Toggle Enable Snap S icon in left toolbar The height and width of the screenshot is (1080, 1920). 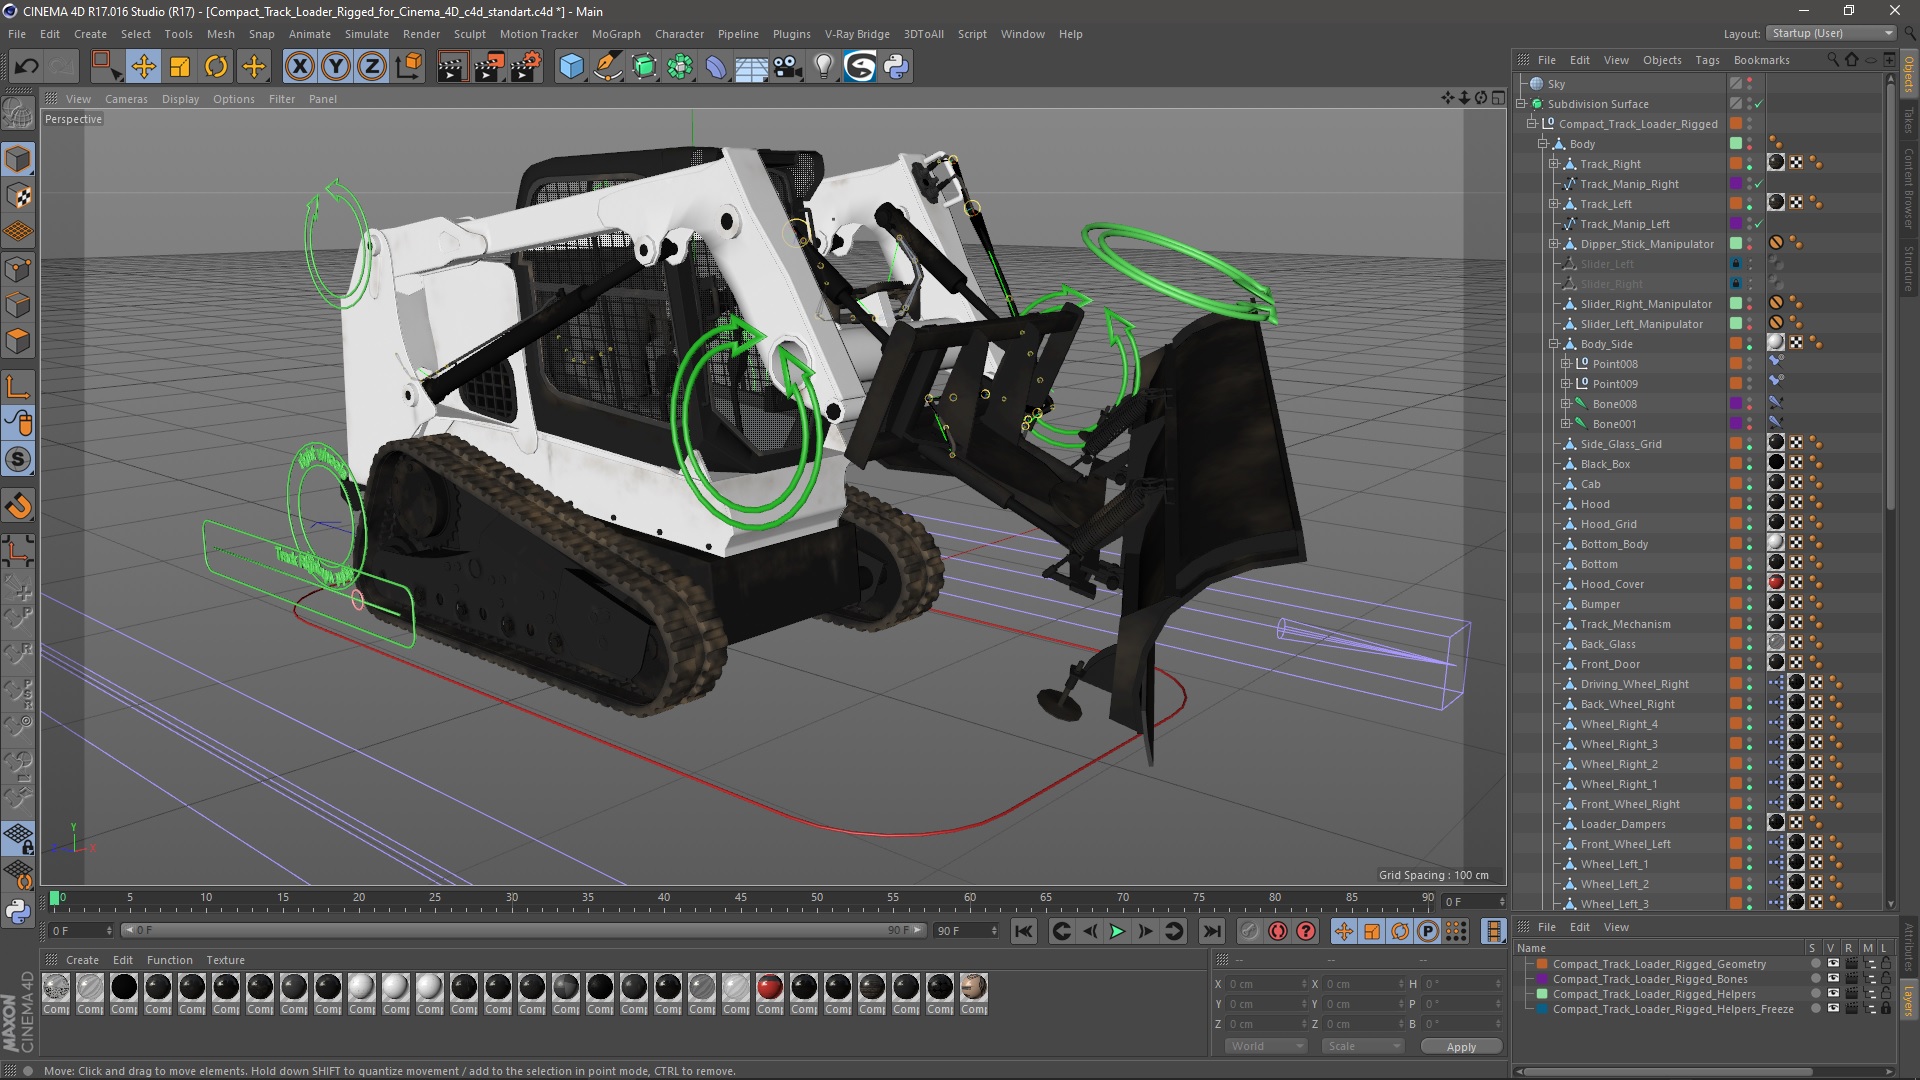click(18, 460)
